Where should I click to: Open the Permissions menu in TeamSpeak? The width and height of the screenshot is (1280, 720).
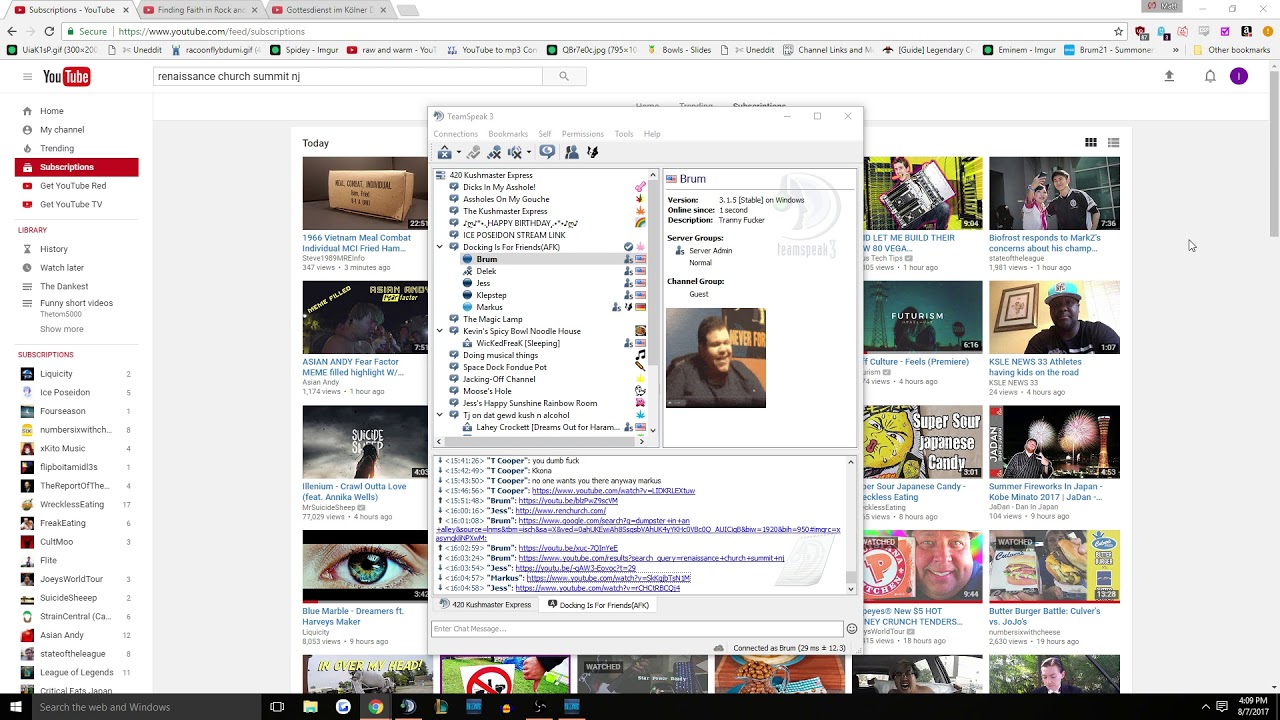pos(582,134)
